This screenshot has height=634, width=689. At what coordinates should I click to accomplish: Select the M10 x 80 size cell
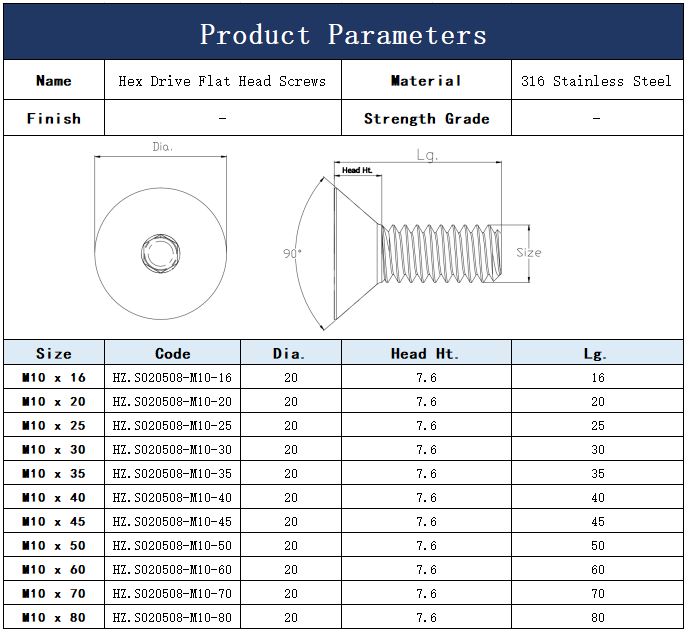coord(54,617)
